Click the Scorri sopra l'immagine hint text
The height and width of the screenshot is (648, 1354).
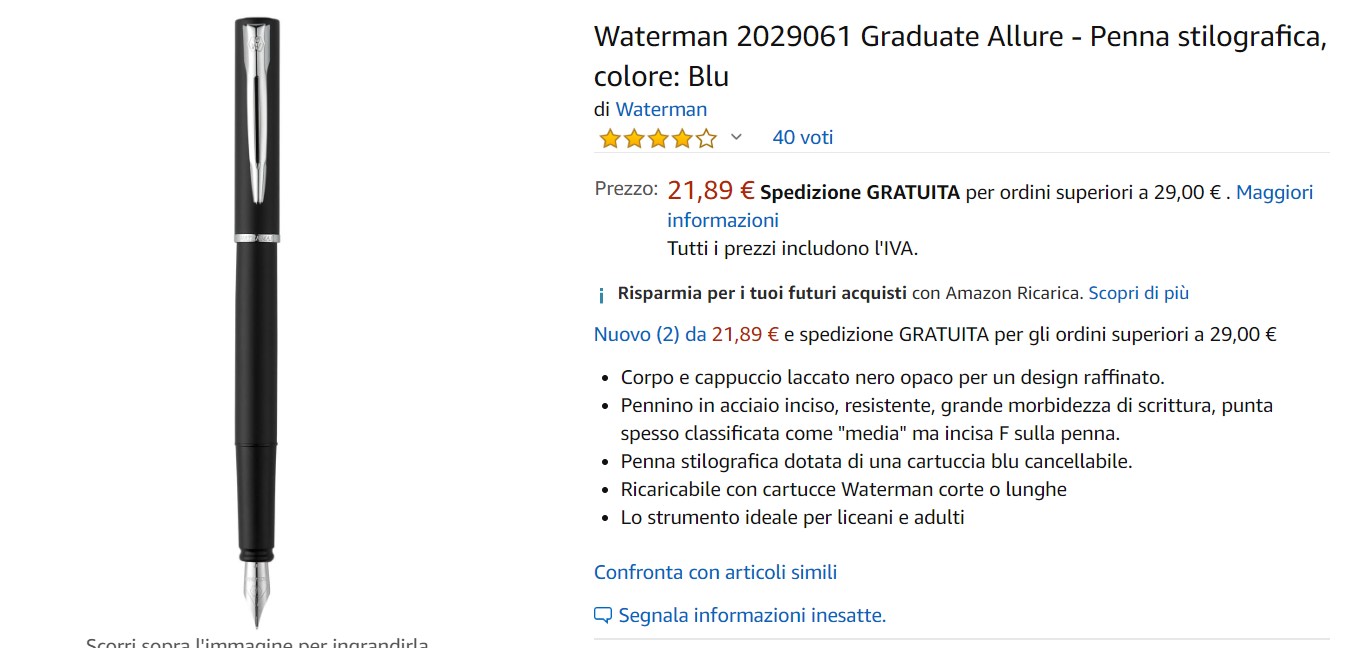257,642
